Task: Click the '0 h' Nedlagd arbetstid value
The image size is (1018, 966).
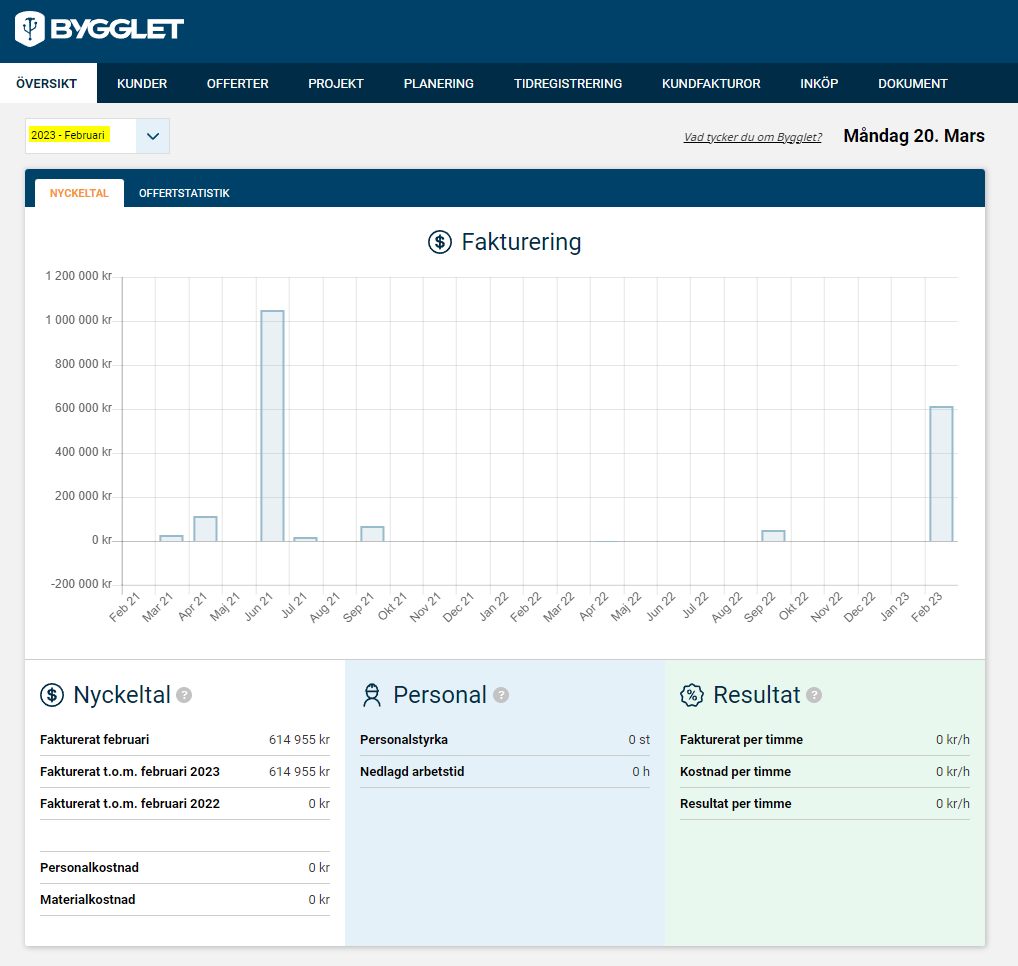Action: pyautogui.click(x=641, y=771)
